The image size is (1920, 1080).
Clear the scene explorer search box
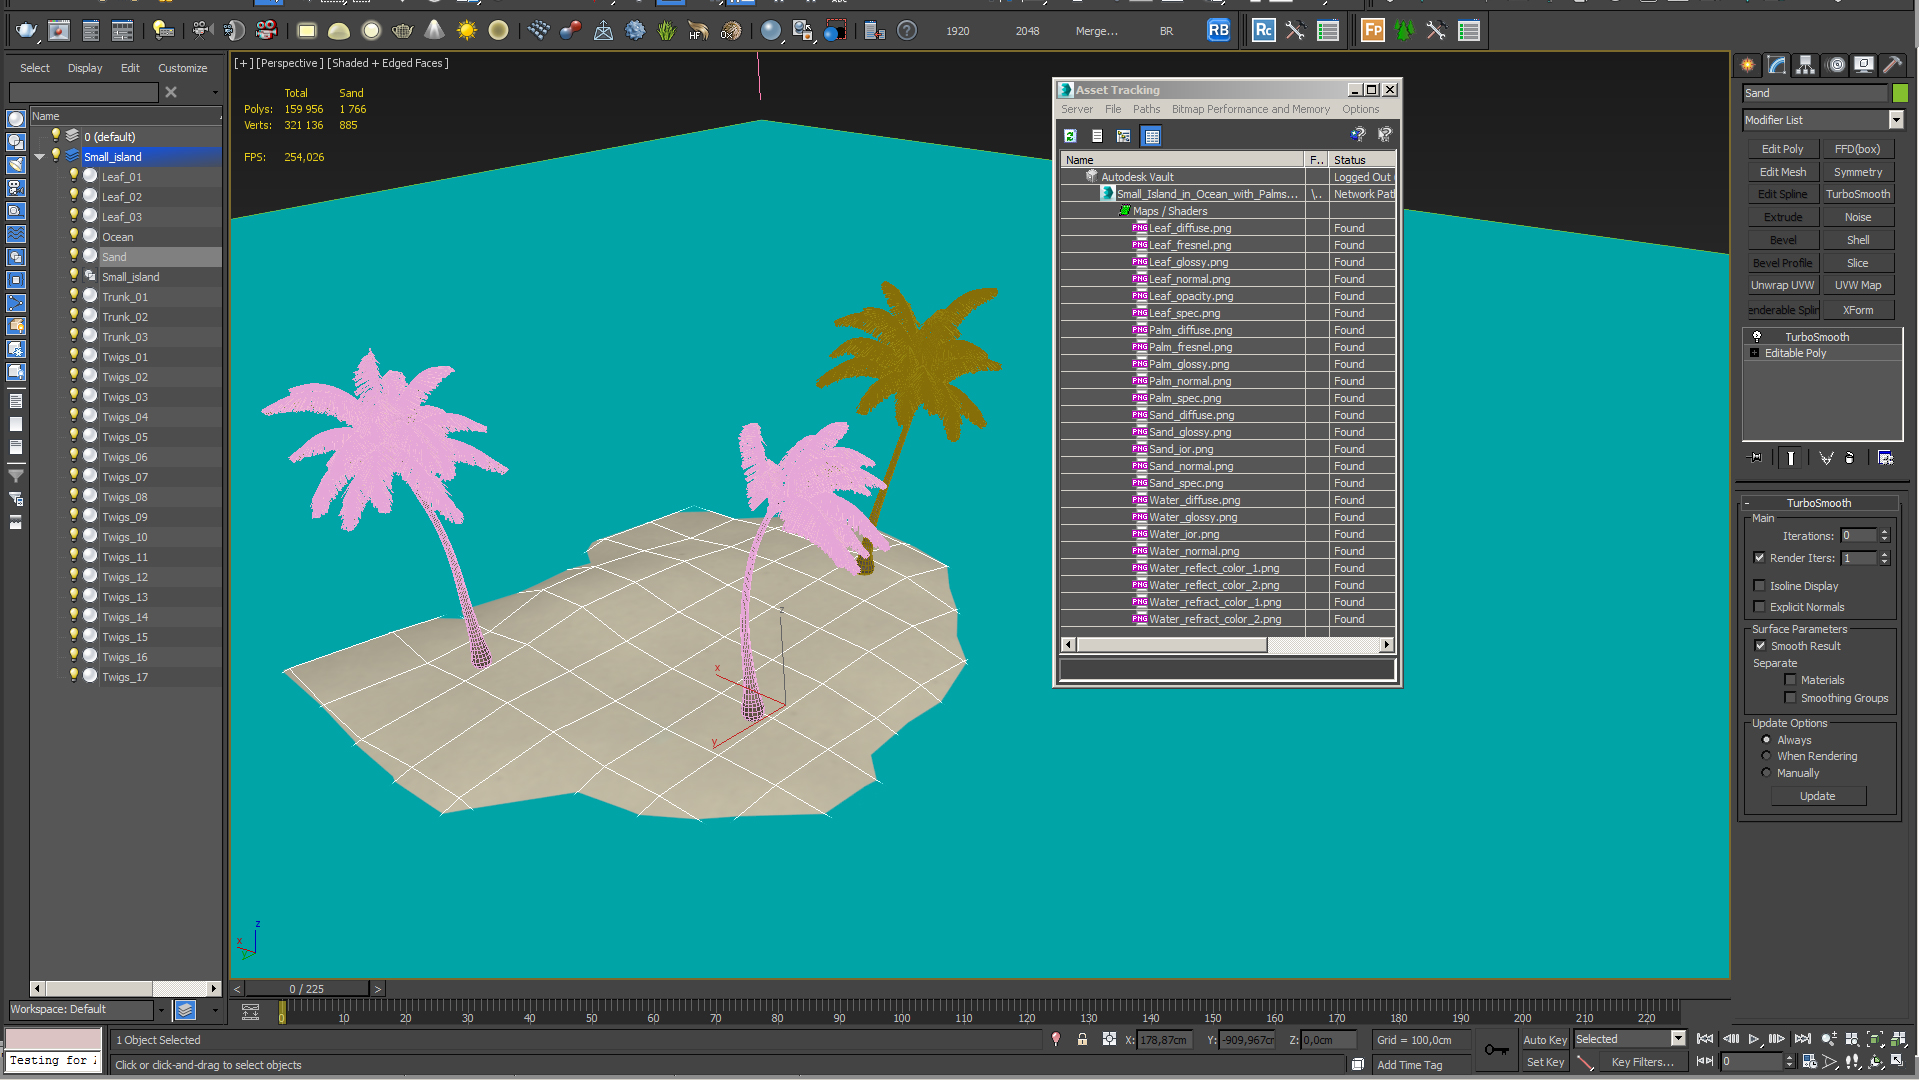(x=171, y=92)
